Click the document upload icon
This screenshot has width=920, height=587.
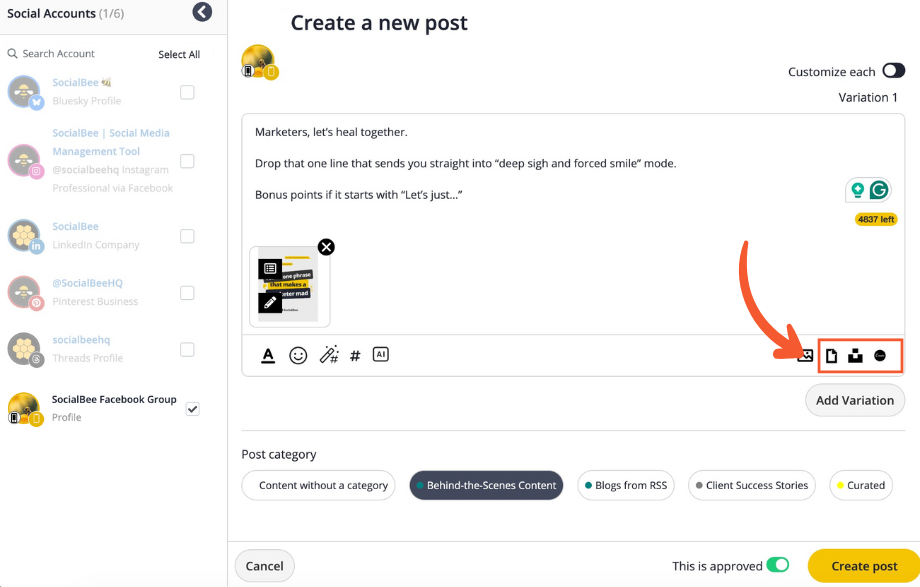point(831,356)
